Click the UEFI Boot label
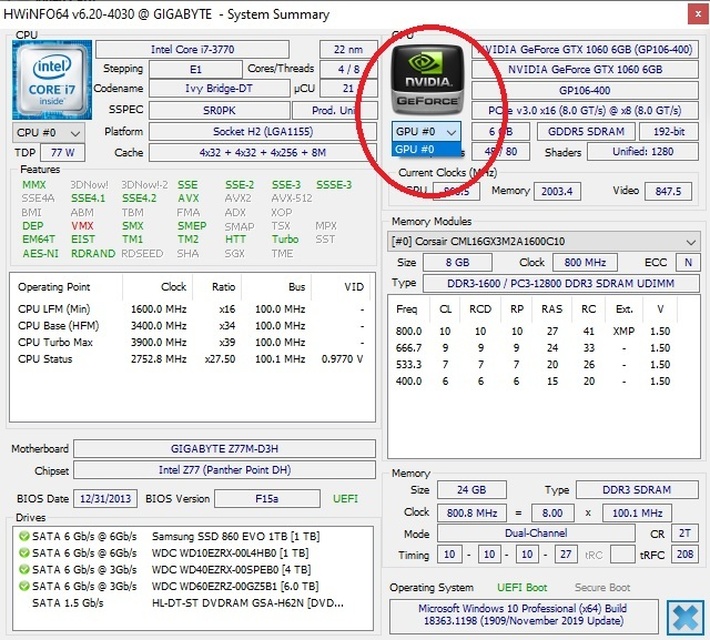 coord(522,587)
